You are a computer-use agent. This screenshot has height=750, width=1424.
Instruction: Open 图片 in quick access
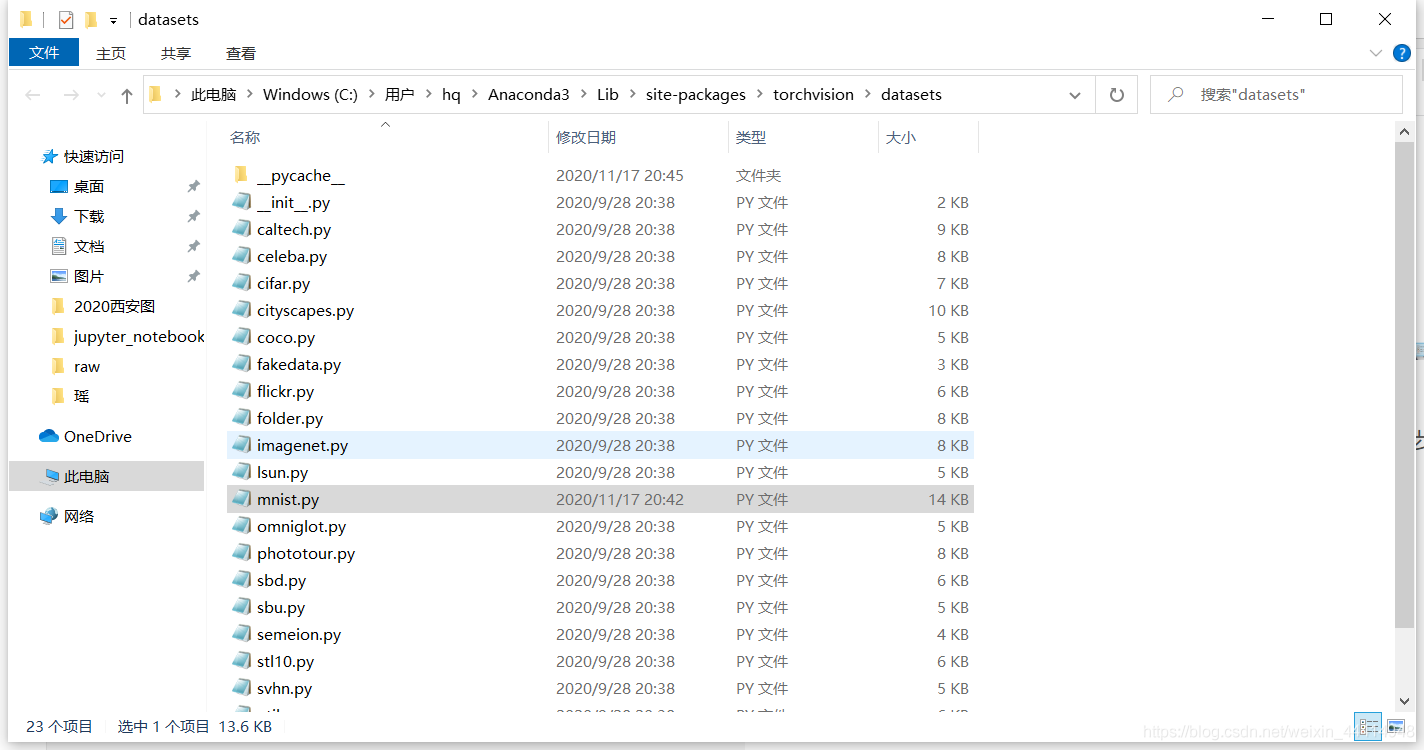pyautogui.click(x=89, y=276)
